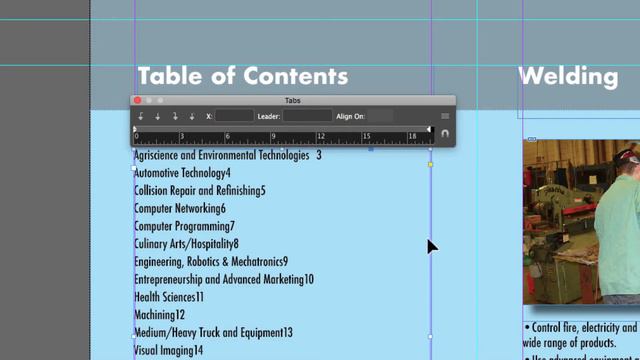The height and width of the screenshot is (360, 640).
Task: Select the Left-Justified Tab button
Action: [140, 116]
